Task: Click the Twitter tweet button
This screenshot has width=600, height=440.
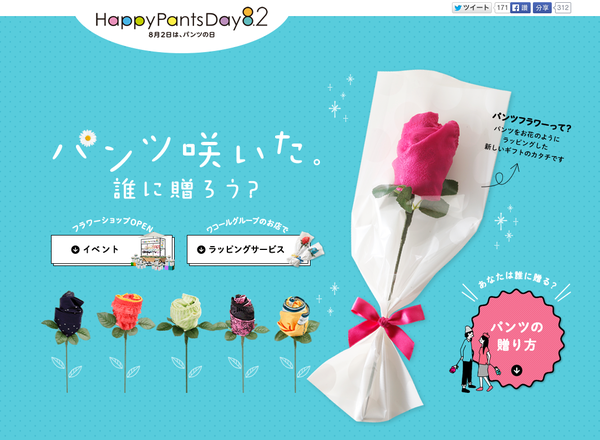Action: (x=472, y=8)
